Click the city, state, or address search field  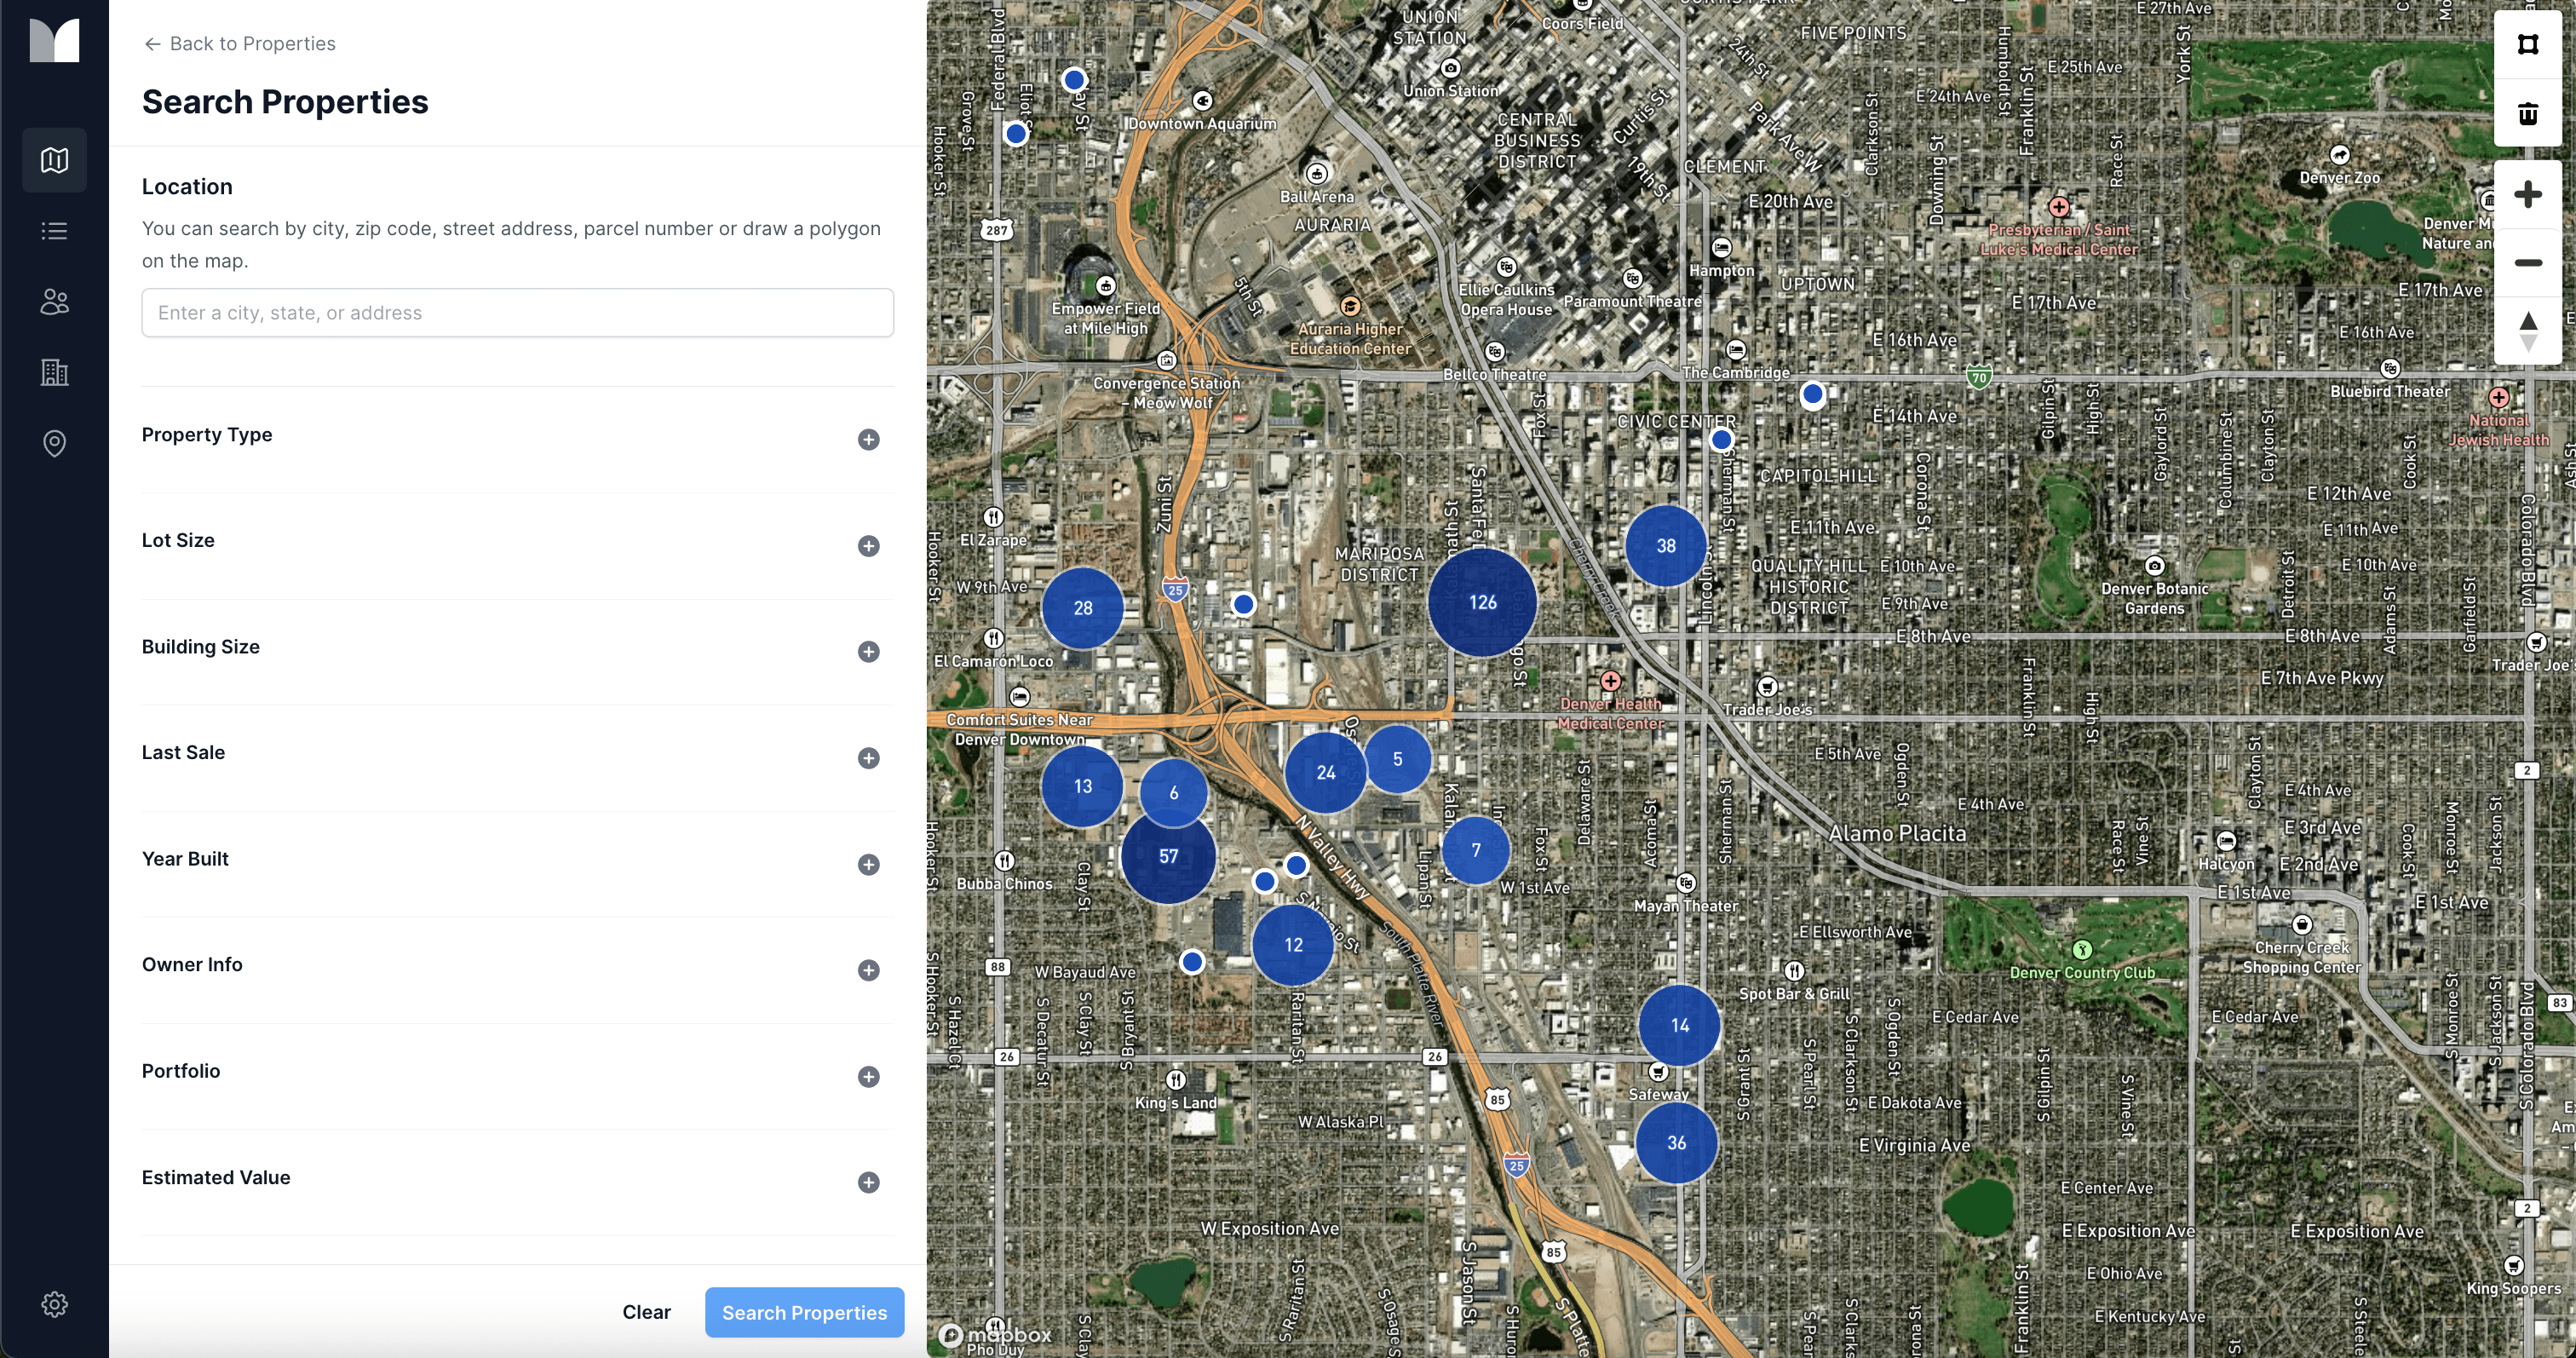517,312
